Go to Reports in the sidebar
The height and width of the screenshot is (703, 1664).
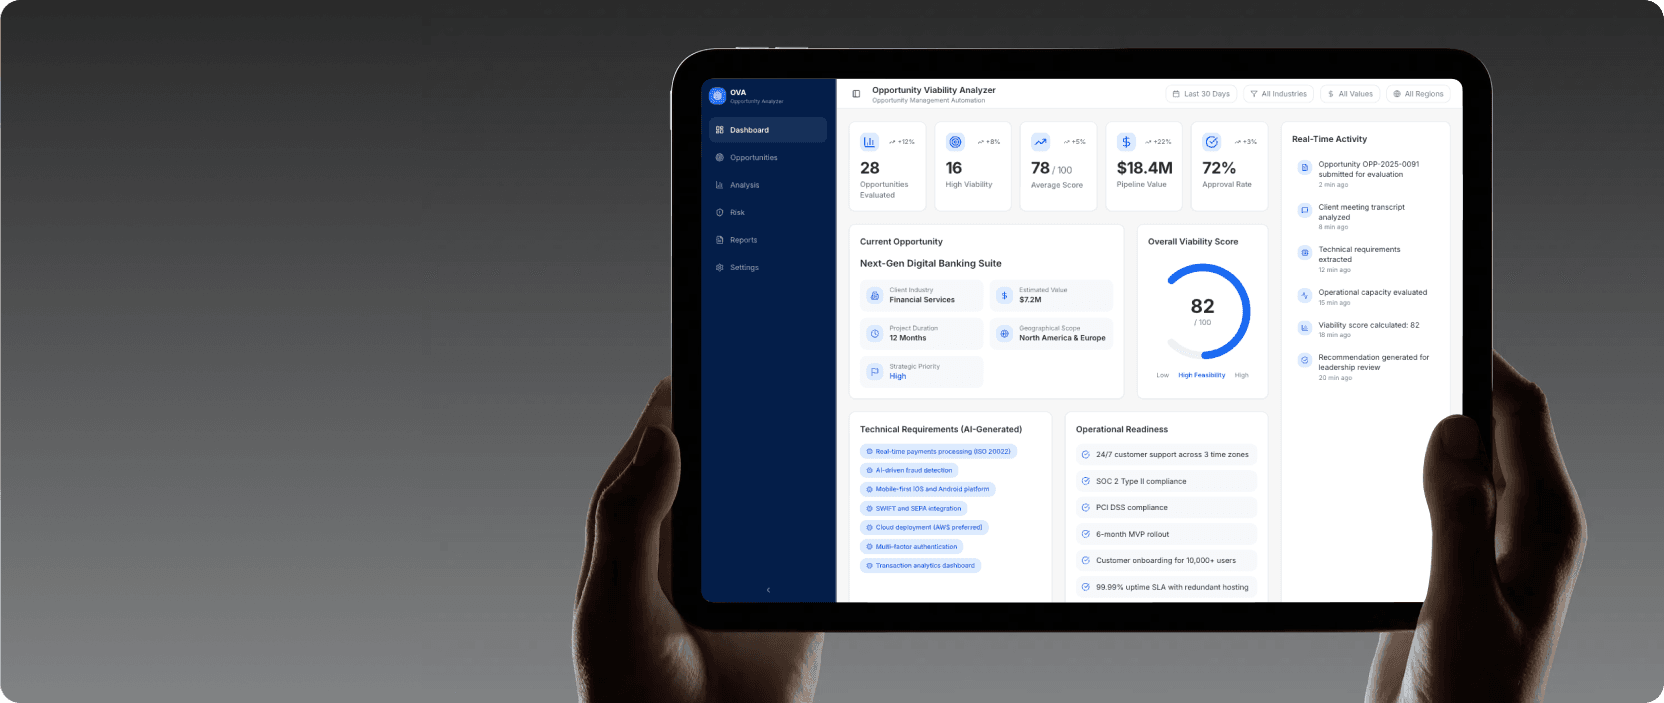pyautogui.click(x=743, y=240)
